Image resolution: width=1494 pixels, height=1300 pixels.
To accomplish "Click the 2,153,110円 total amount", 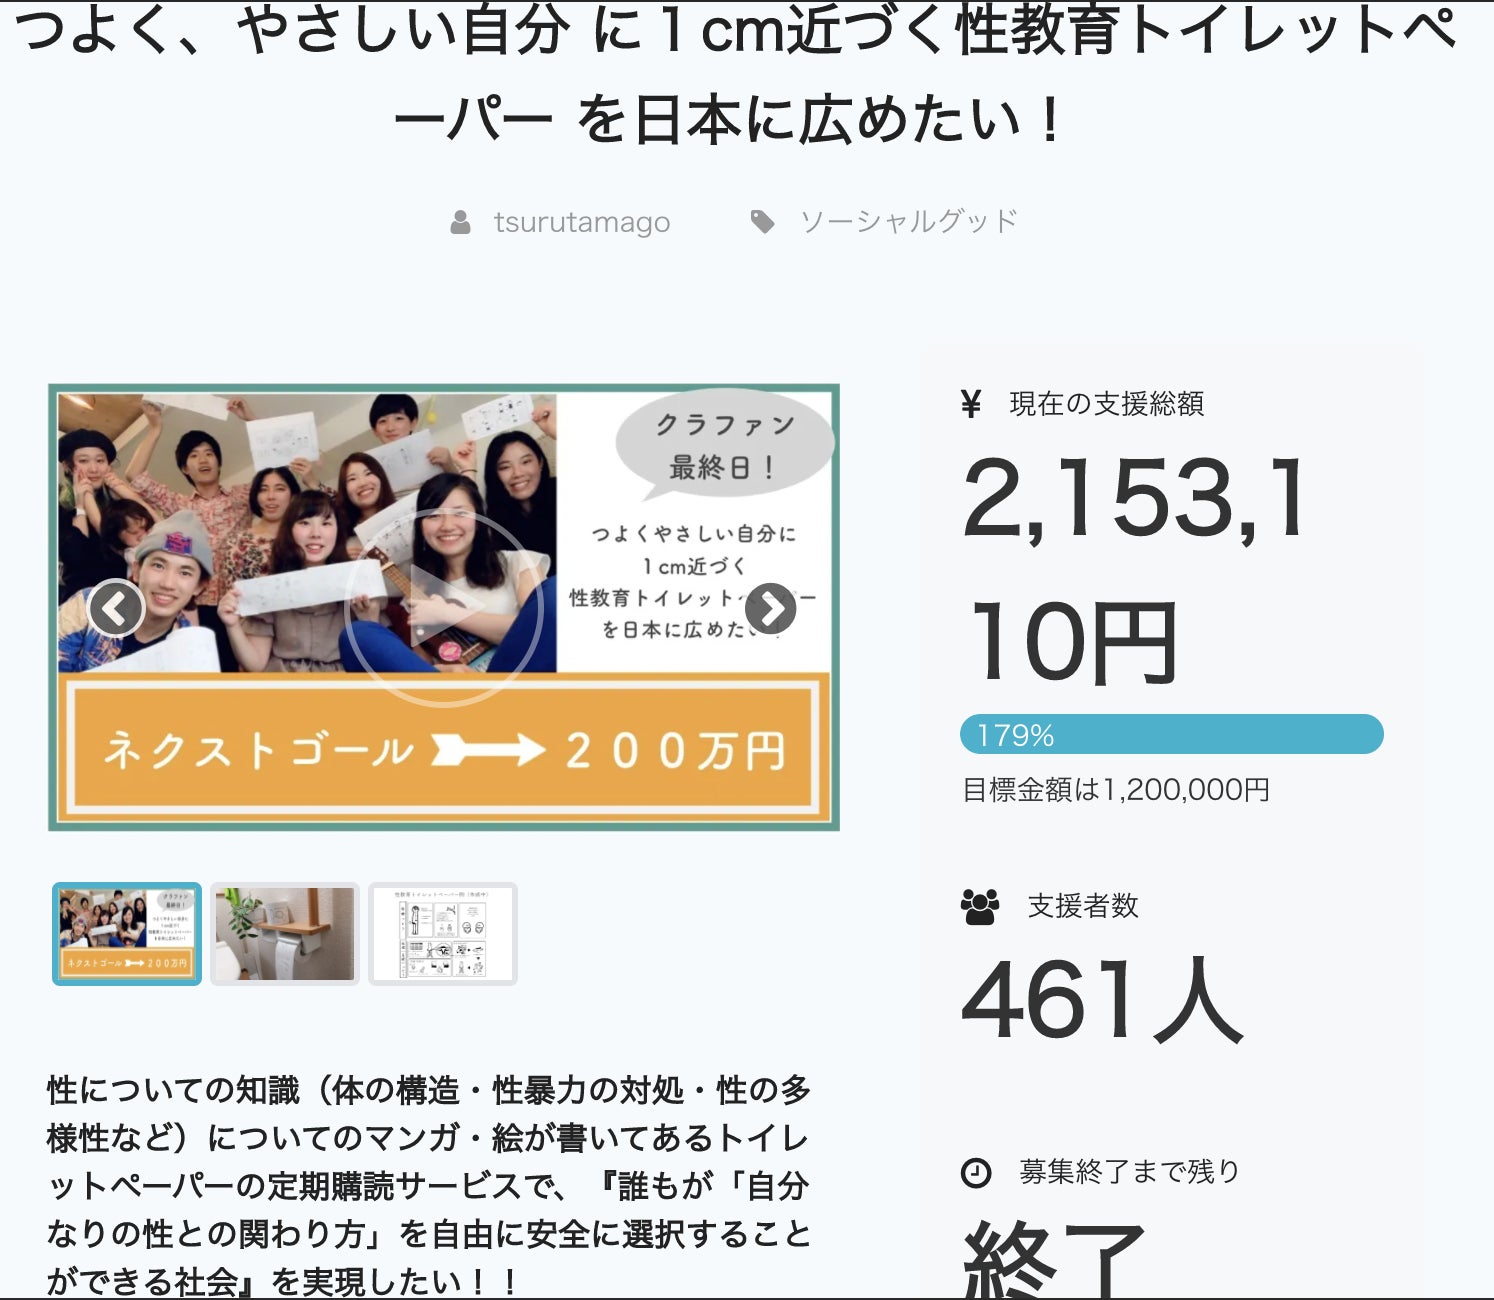I will point(1134,568).
